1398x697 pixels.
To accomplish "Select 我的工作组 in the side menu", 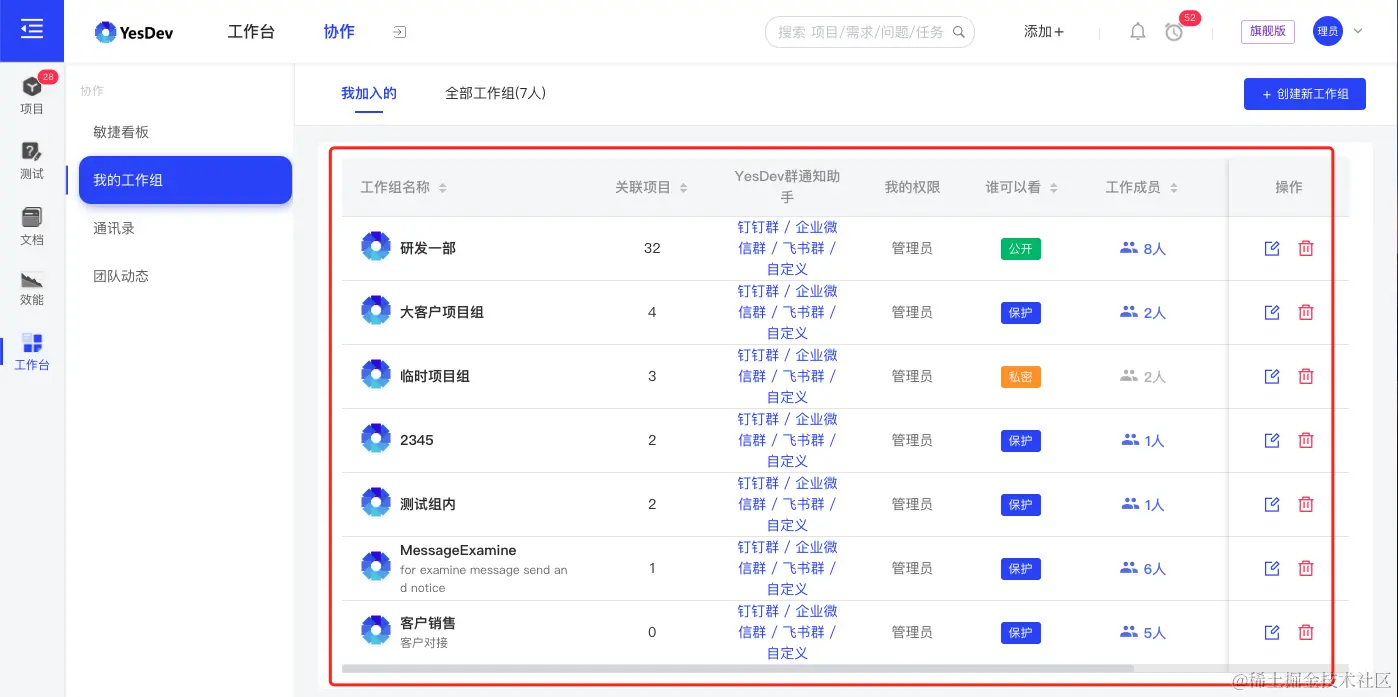I will click(185, 180).
